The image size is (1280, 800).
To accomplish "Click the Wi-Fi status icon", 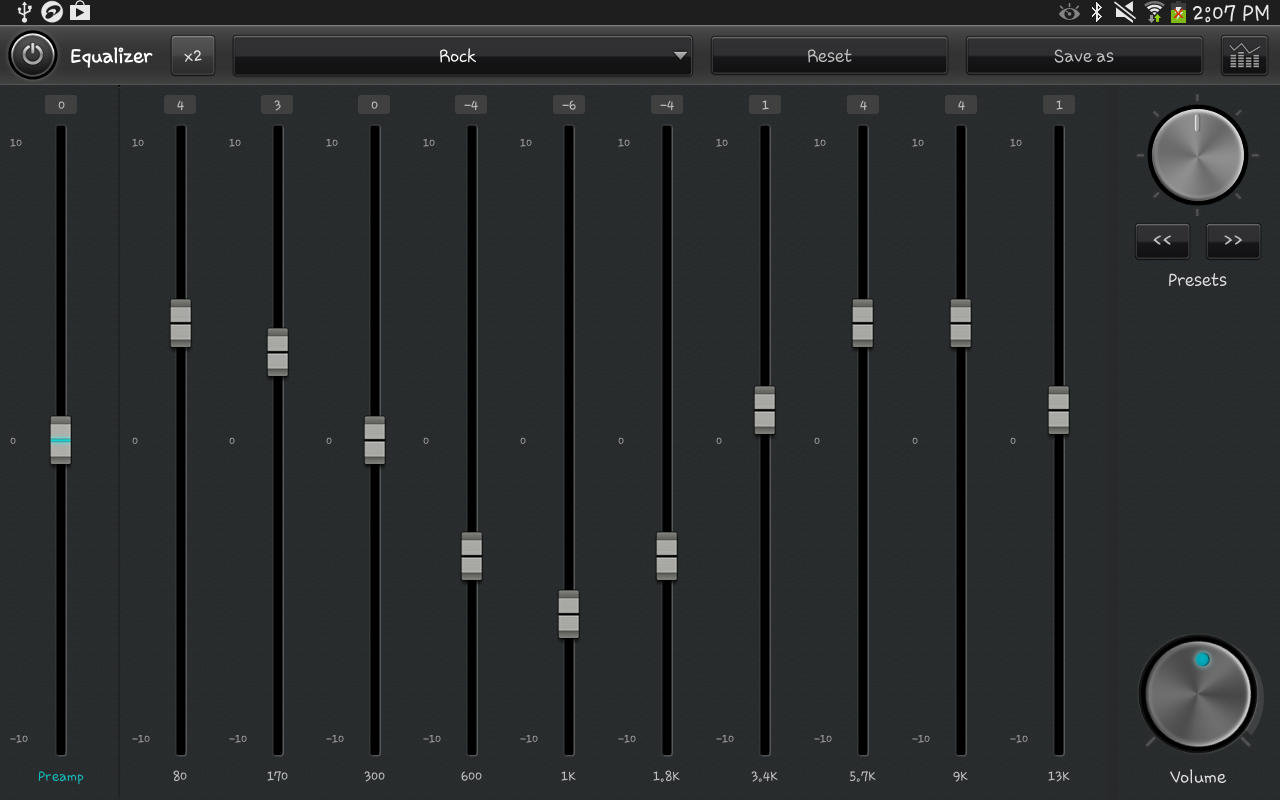I will [1152, 13].
